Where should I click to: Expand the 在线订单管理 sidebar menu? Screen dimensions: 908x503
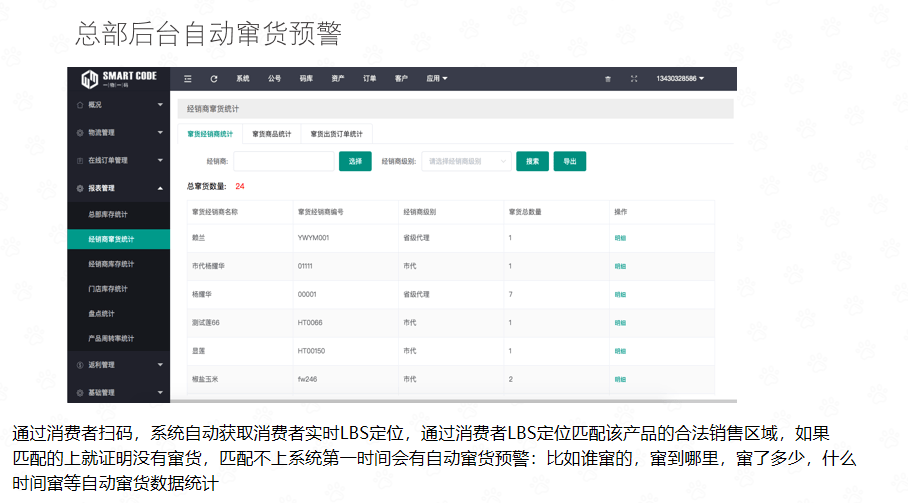tap(159, 160)
